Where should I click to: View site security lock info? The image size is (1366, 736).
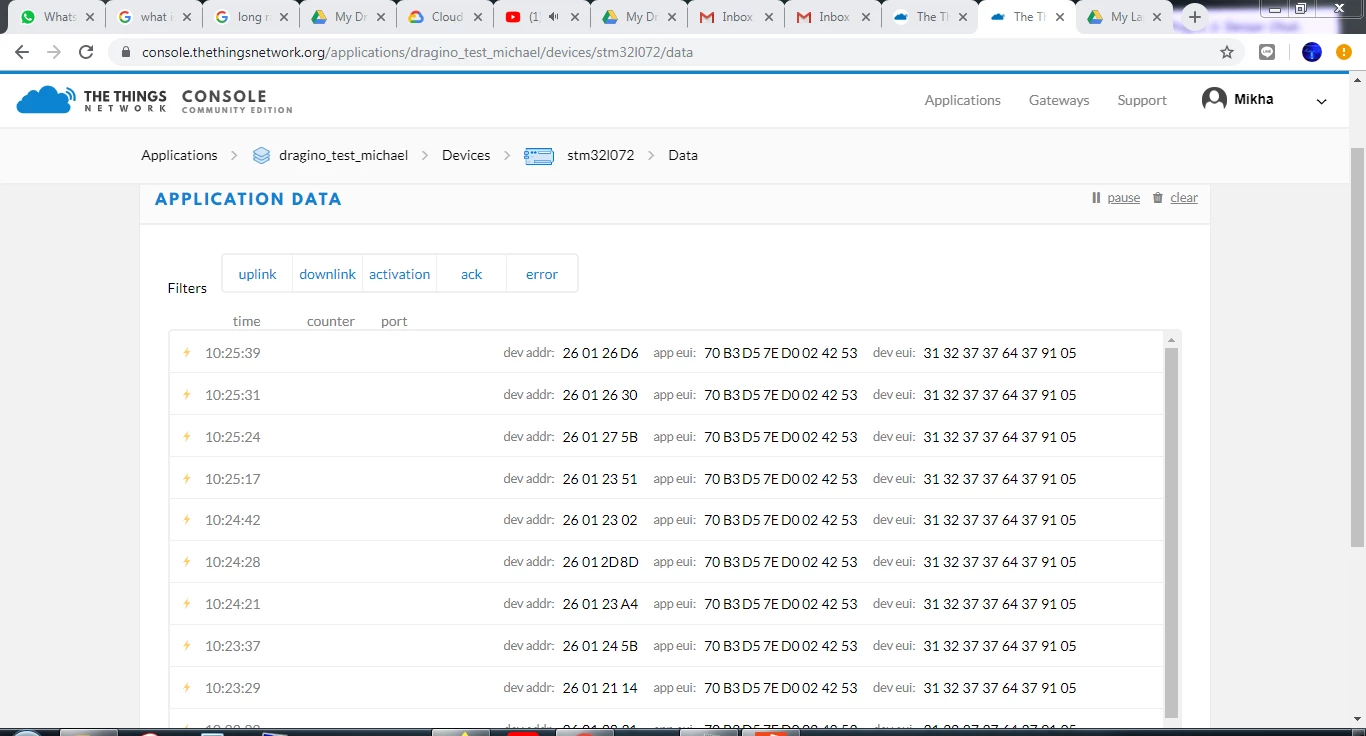125,52
